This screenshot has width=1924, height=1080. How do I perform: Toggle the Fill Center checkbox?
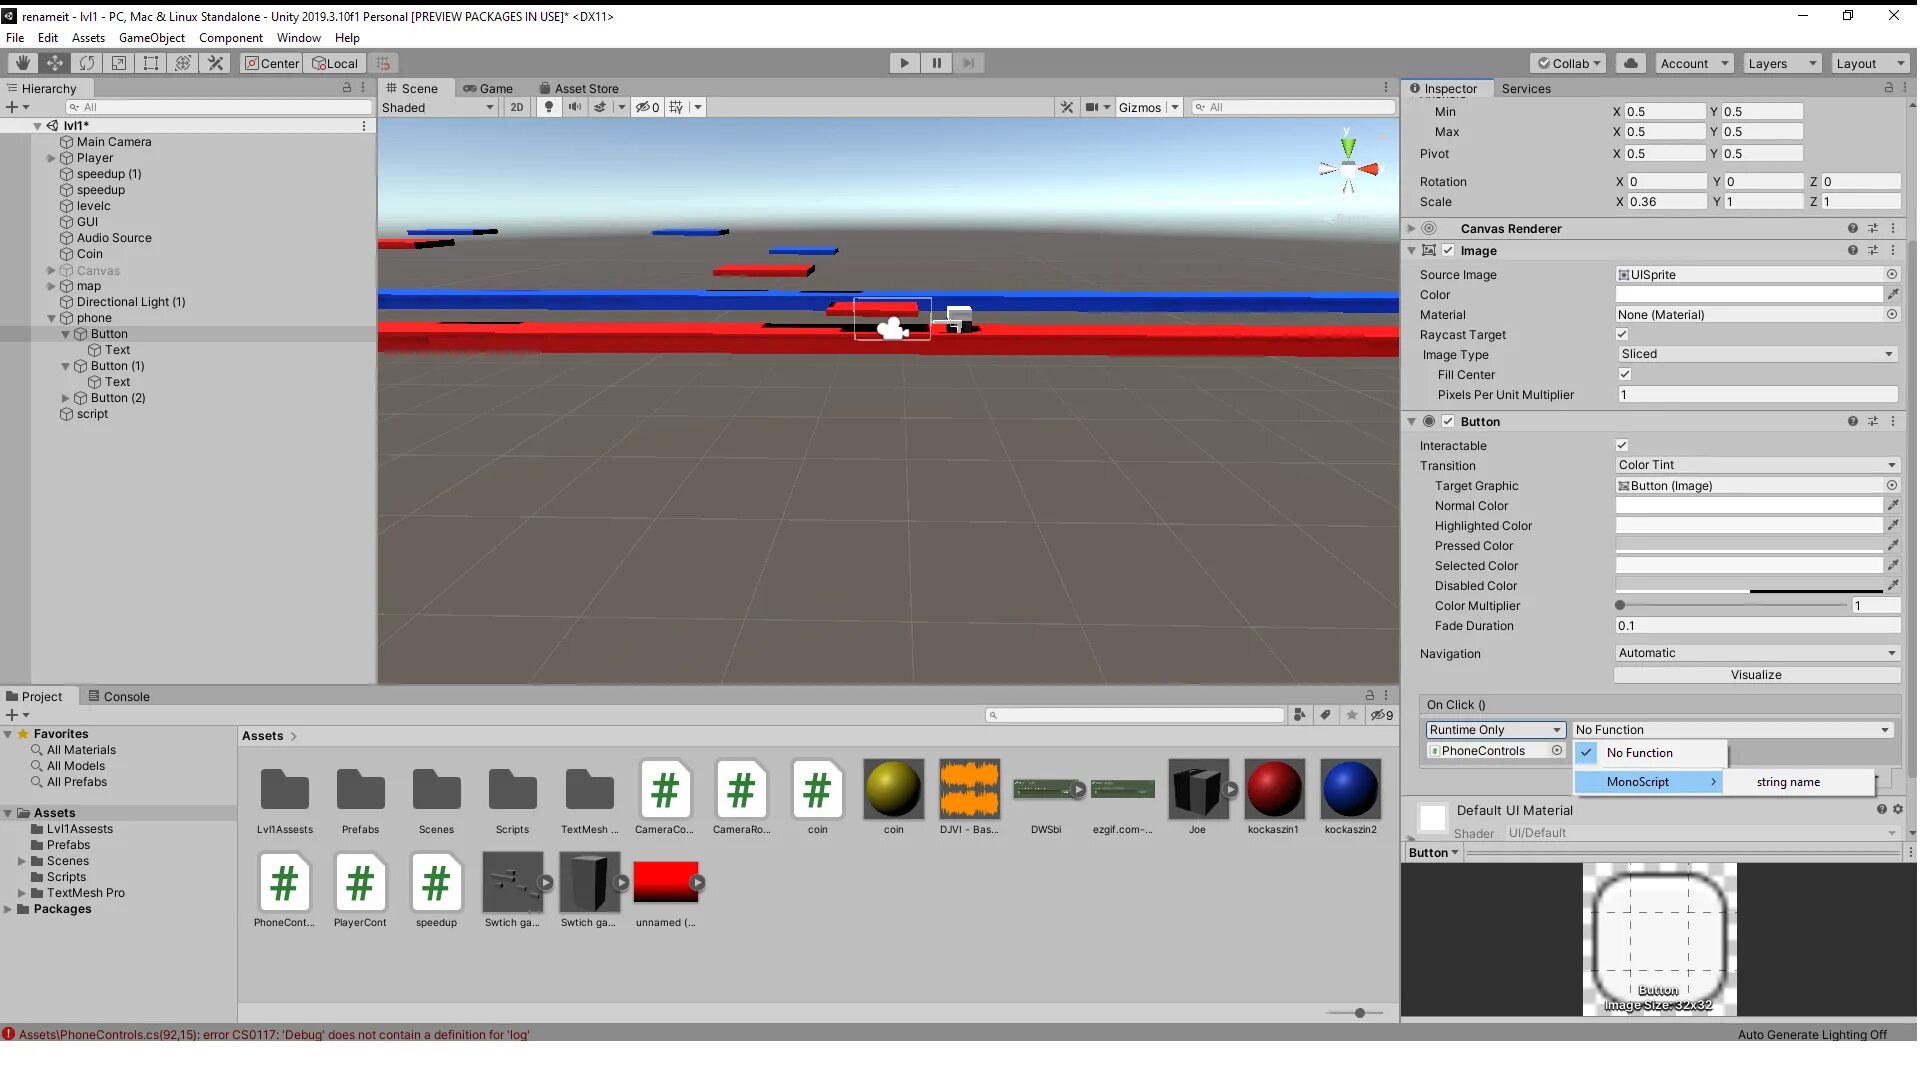coord(1625,375)
